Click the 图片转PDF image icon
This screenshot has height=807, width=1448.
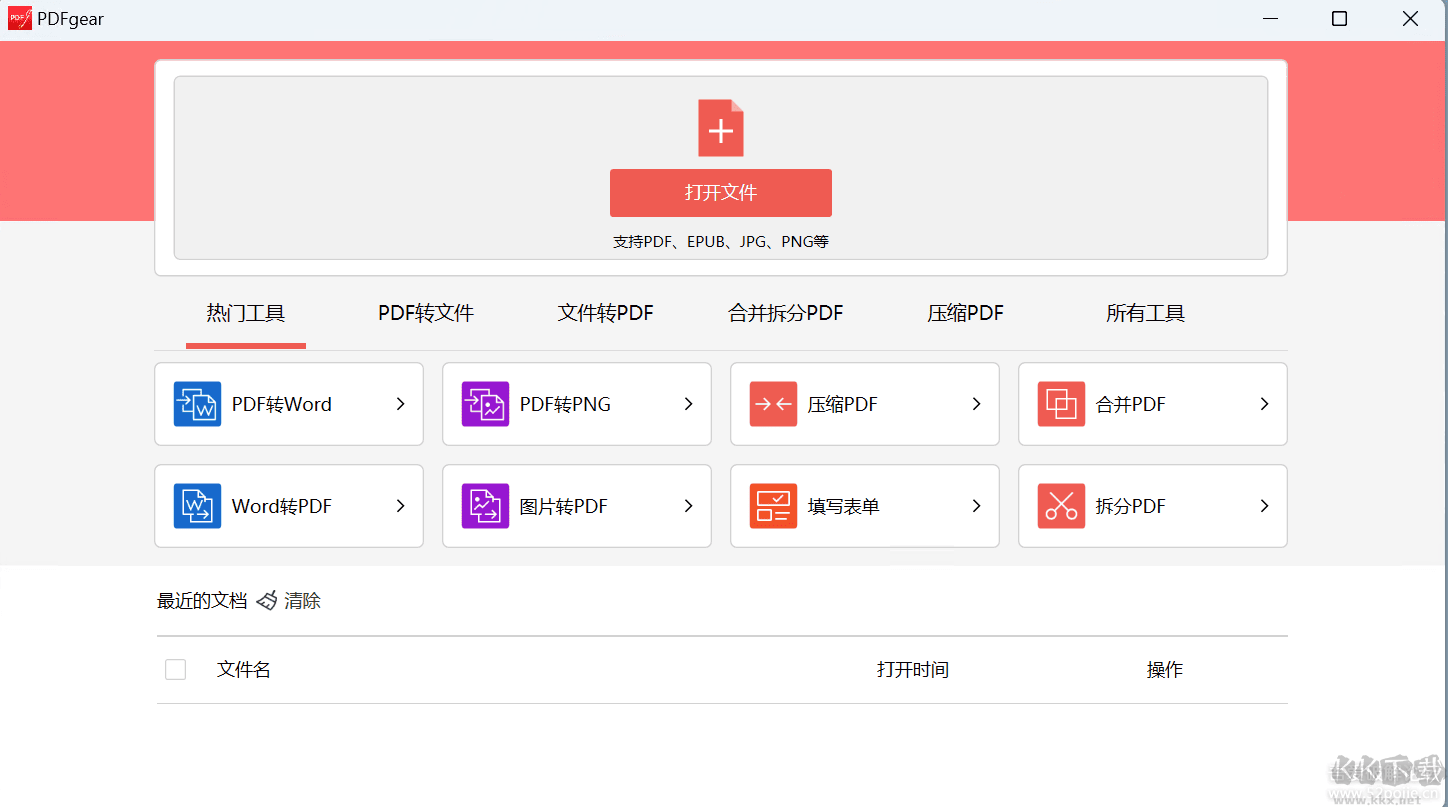[x=485, y=506]
